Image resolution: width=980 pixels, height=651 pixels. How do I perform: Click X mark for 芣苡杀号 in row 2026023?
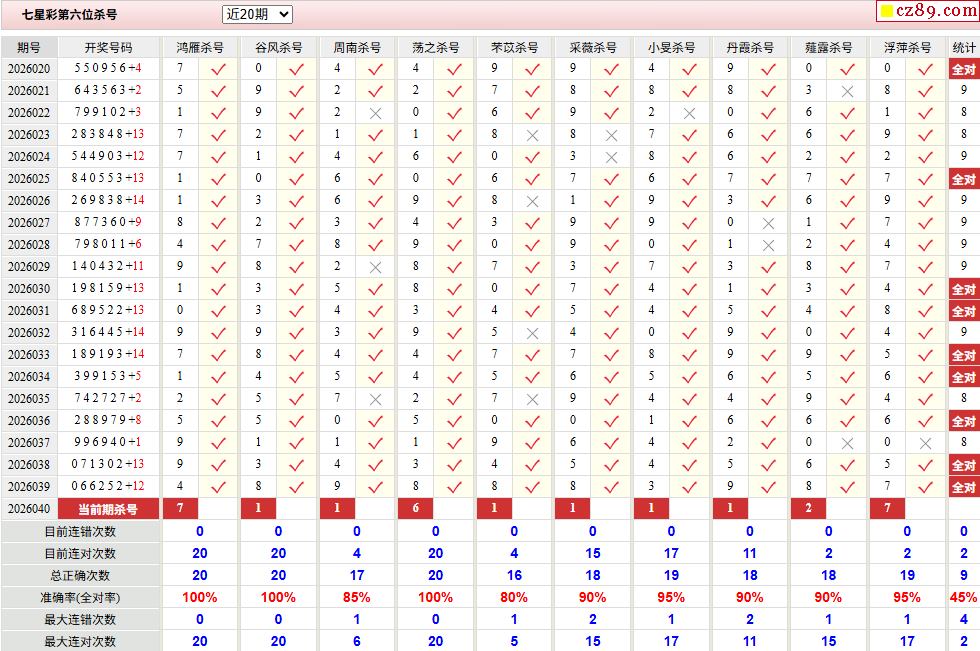(x=532, y=136)
